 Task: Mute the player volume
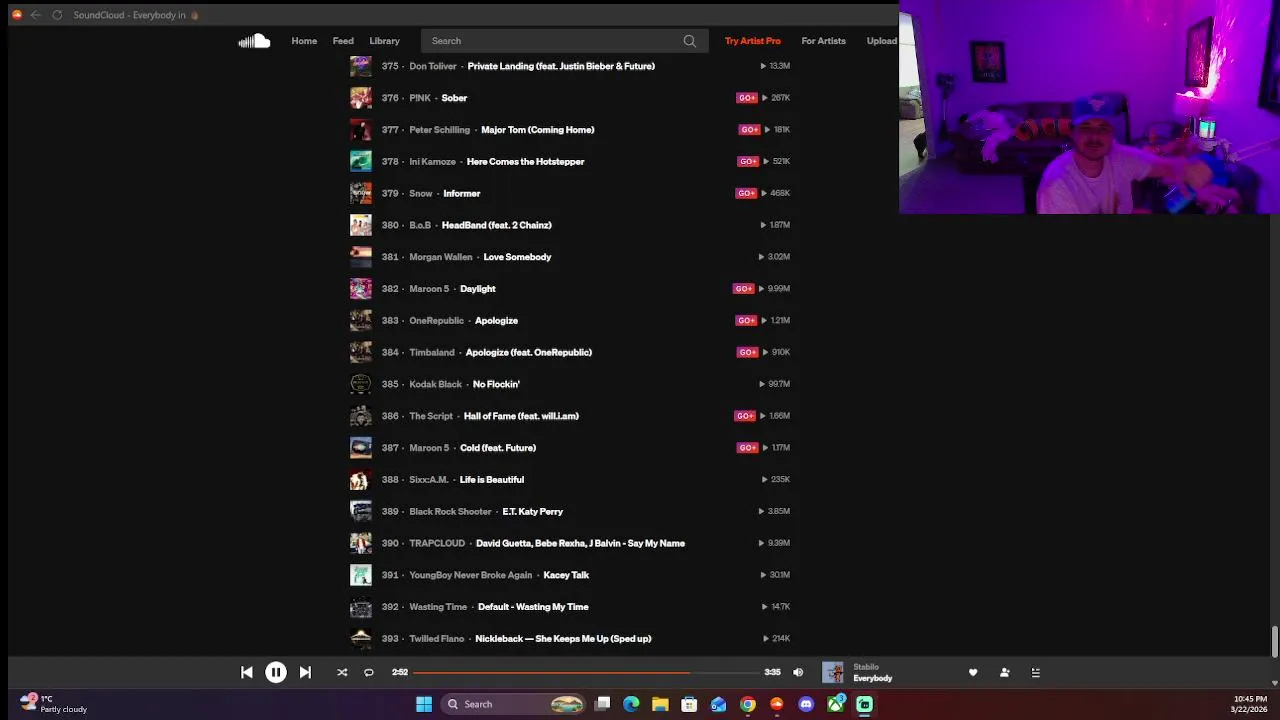click(798, 673)
